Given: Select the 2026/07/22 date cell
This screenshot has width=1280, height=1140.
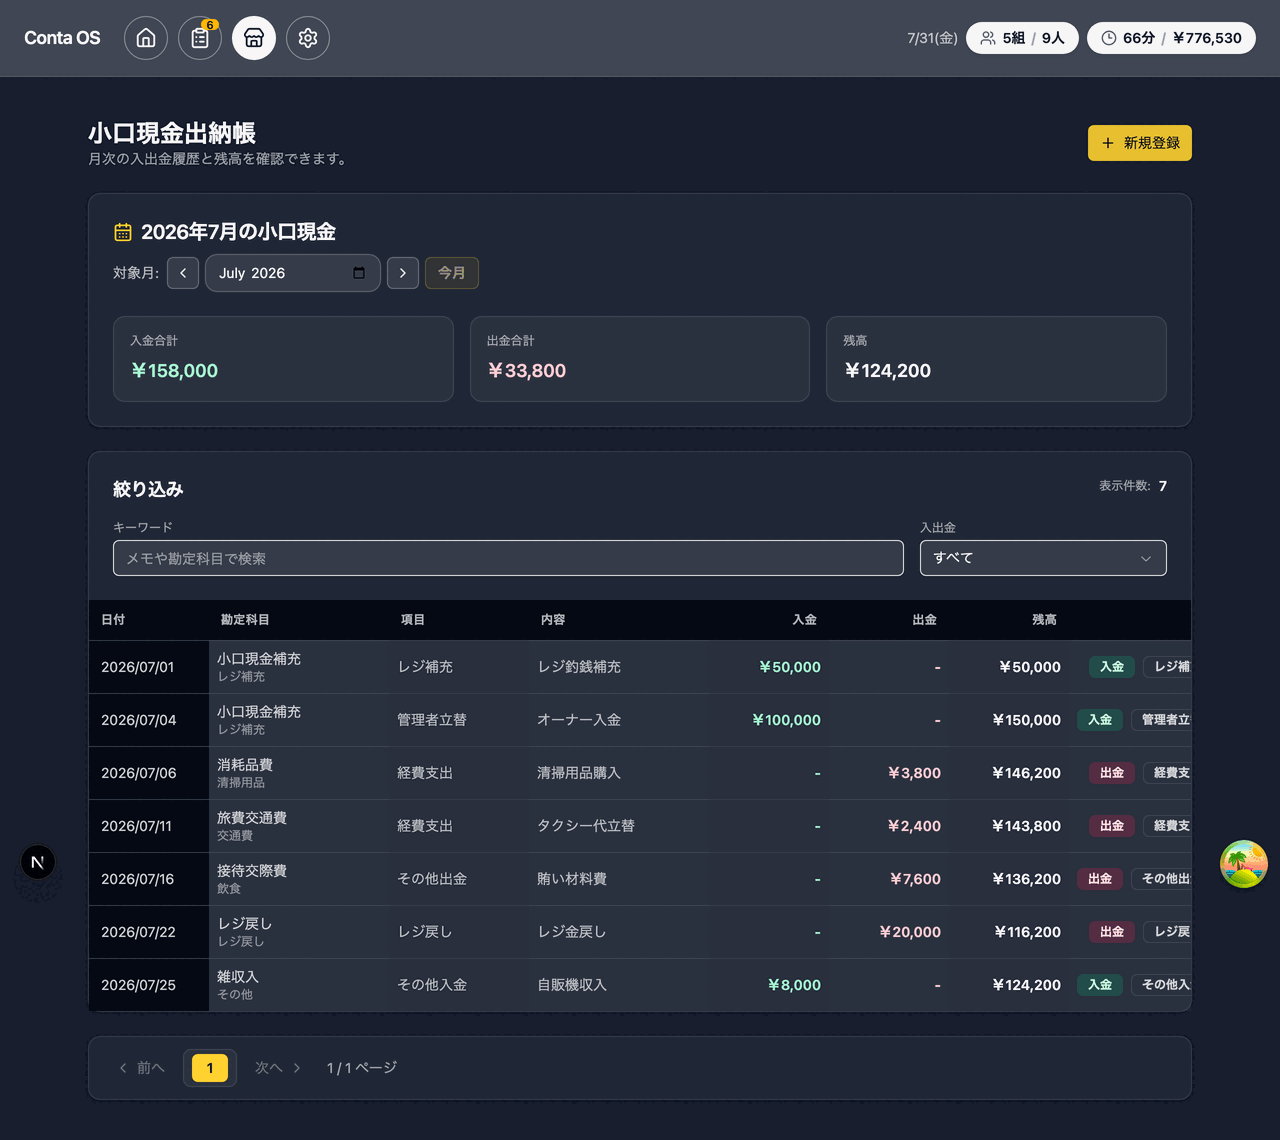Looking at the screenshot, I should (x=149, y=932).
